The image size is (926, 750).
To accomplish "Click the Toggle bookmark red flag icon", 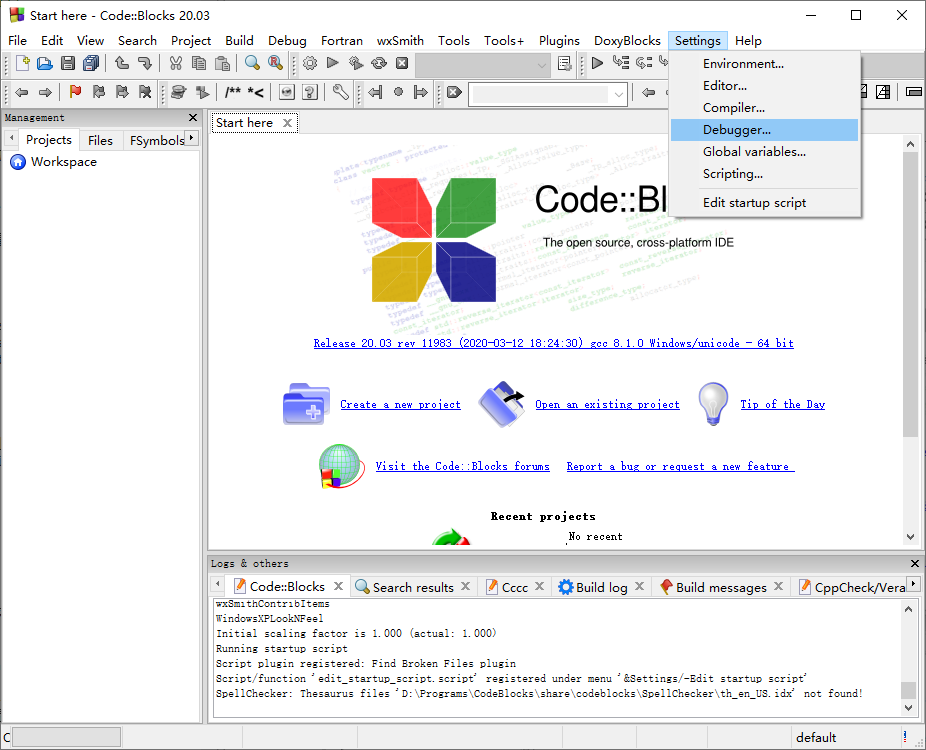I will [x=75, y=92].
